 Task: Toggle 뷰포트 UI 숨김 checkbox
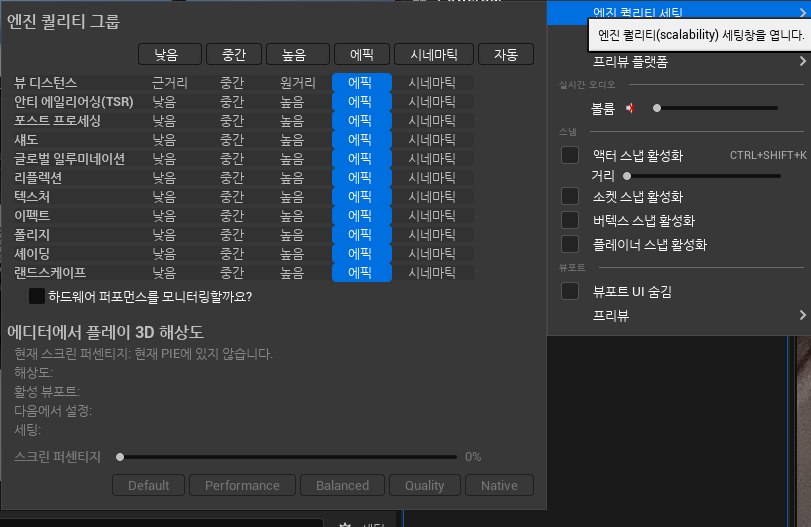(x=570, y=291)
